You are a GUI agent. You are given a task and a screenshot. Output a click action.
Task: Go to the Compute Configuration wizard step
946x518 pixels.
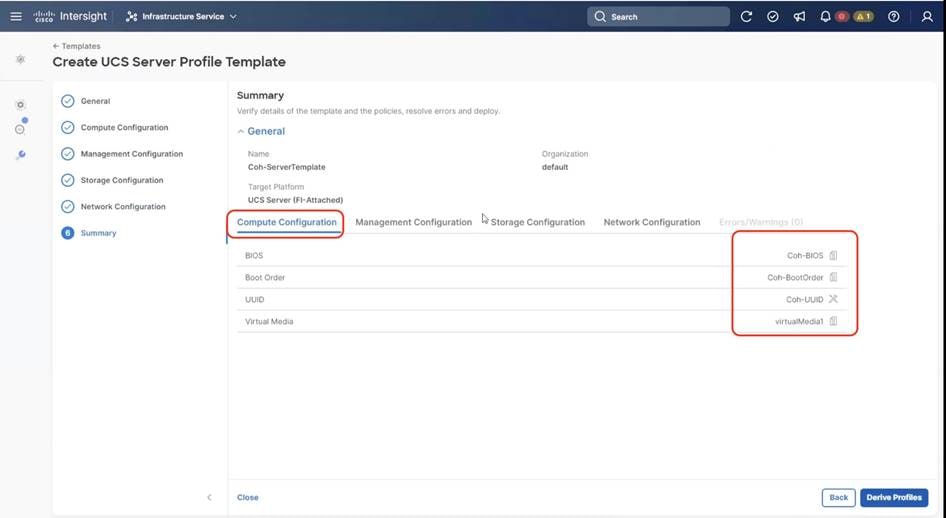coord(115,127)
